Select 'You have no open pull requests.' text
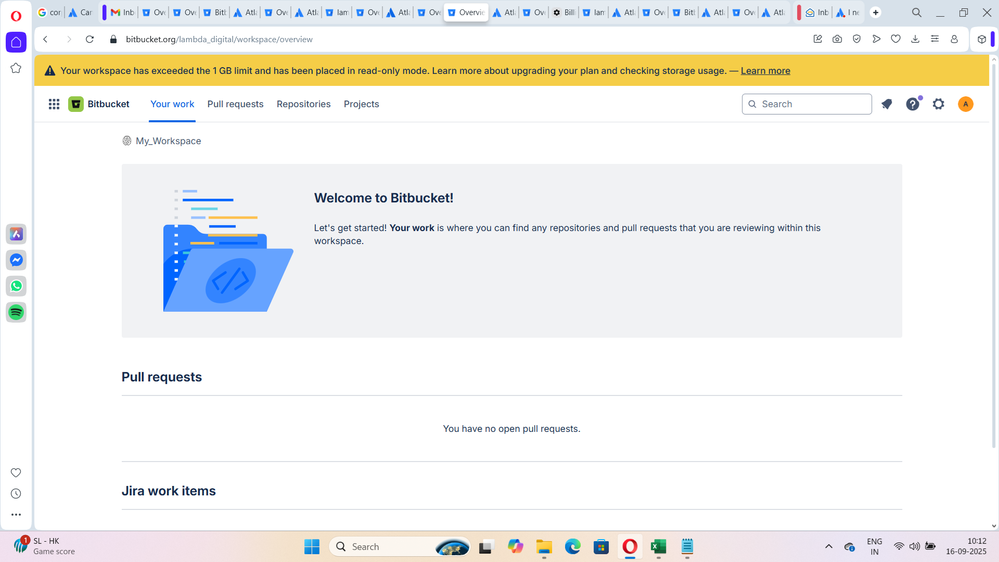 512,429
